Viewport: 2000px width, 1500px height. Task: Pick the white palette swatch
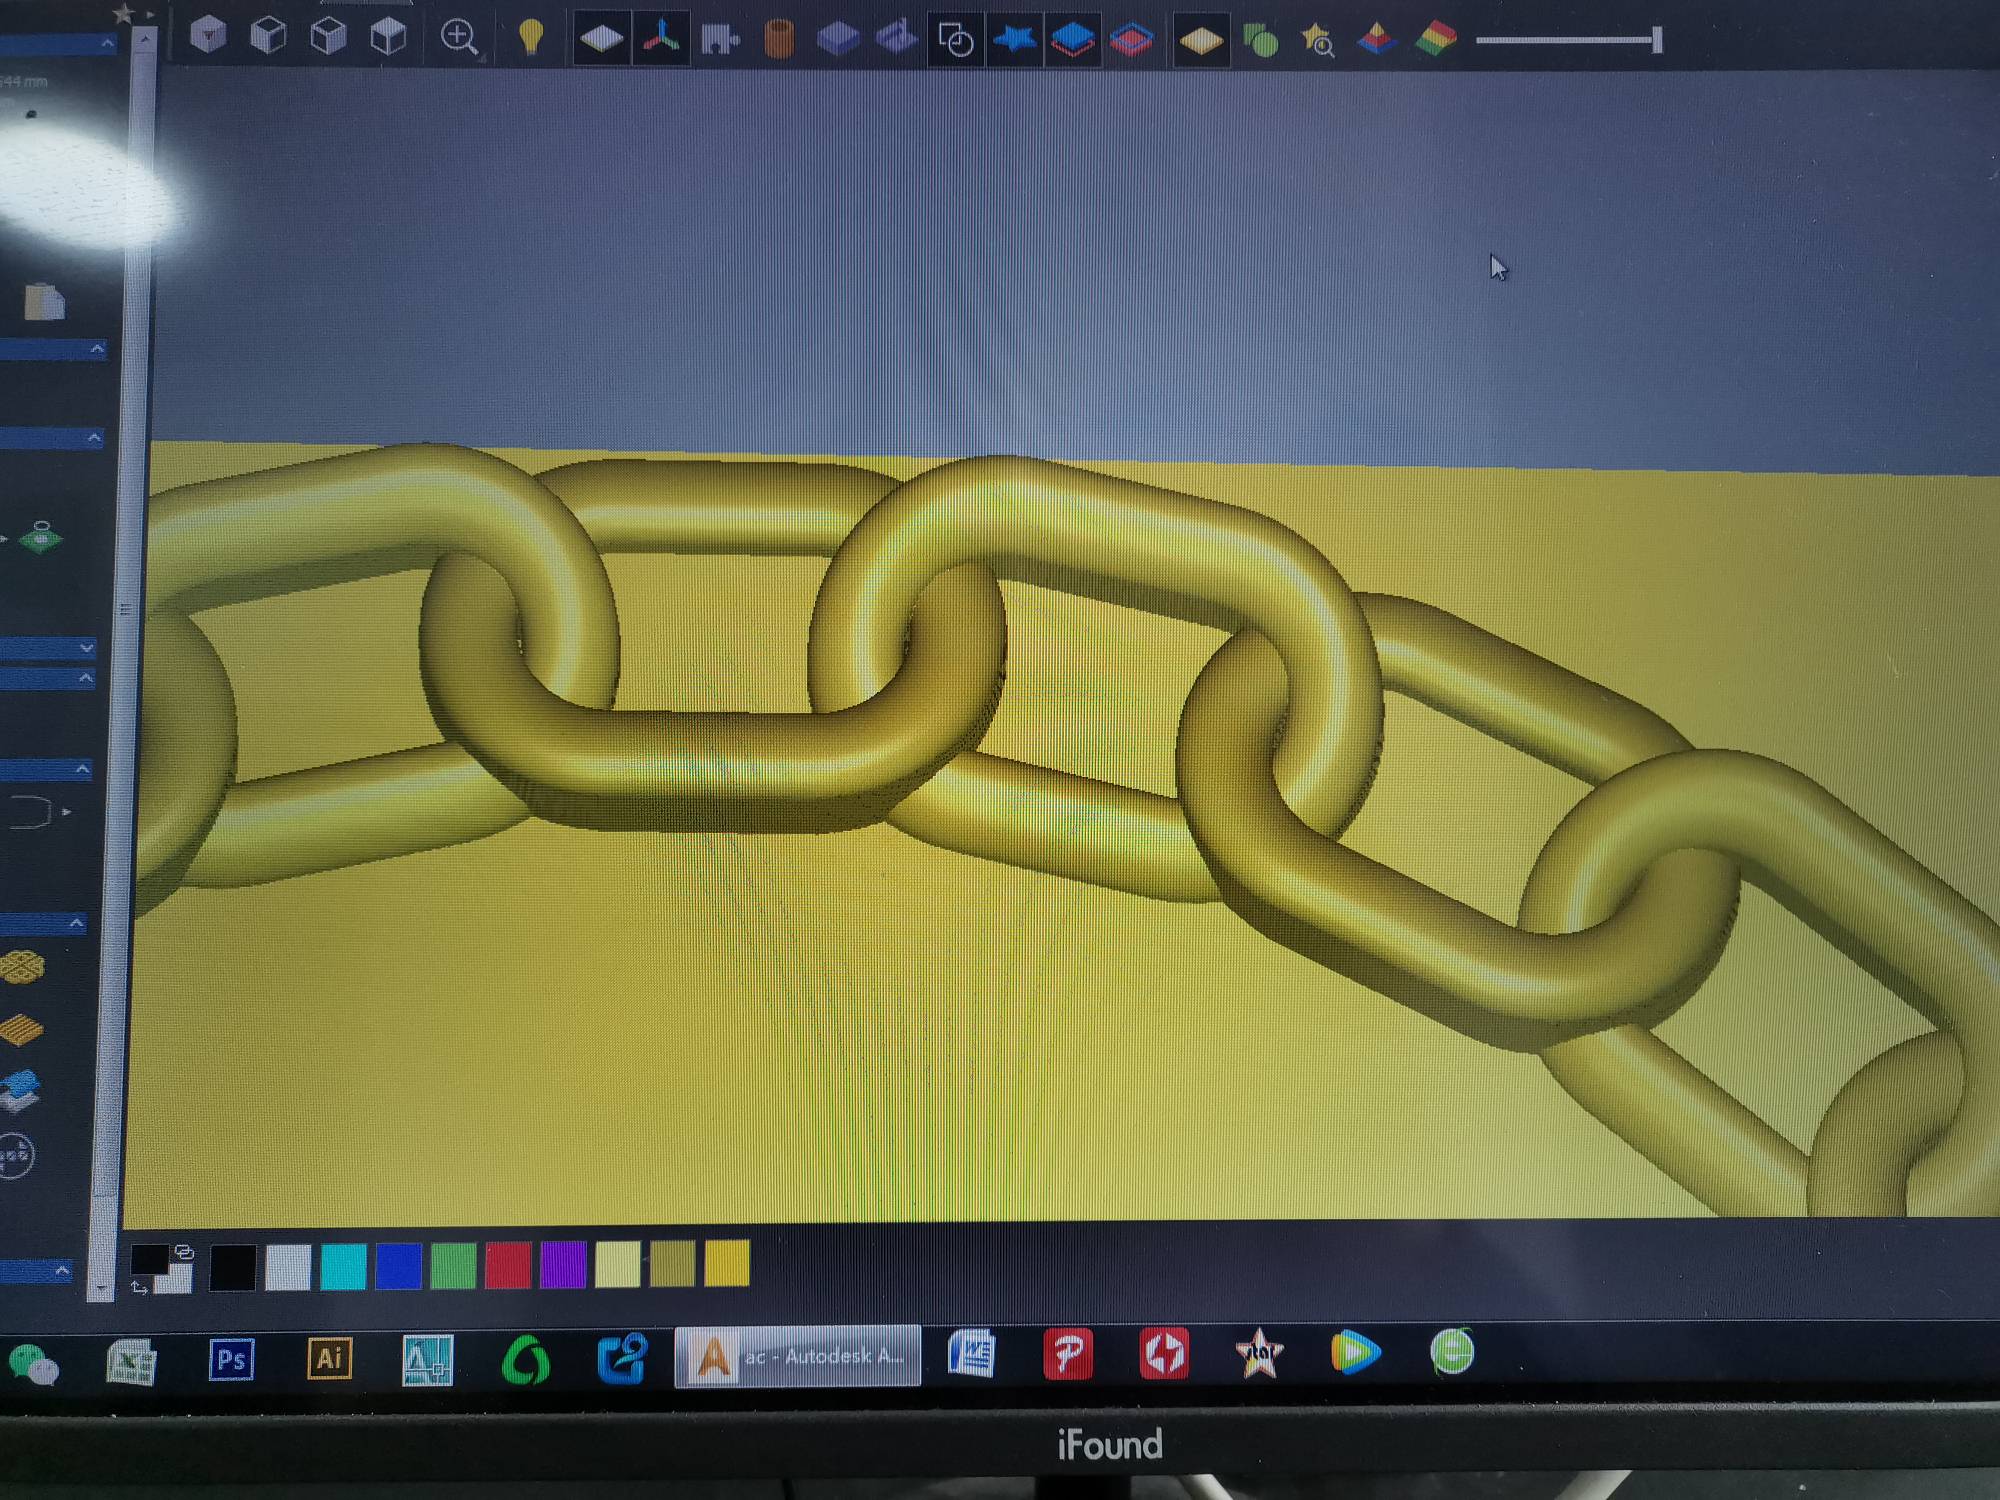point(288,1267)
